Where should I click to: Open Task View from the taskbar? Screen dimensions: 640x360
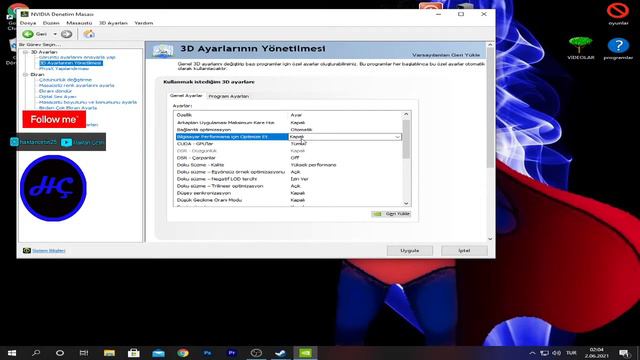pyautogui.click(x=84, y=353)
